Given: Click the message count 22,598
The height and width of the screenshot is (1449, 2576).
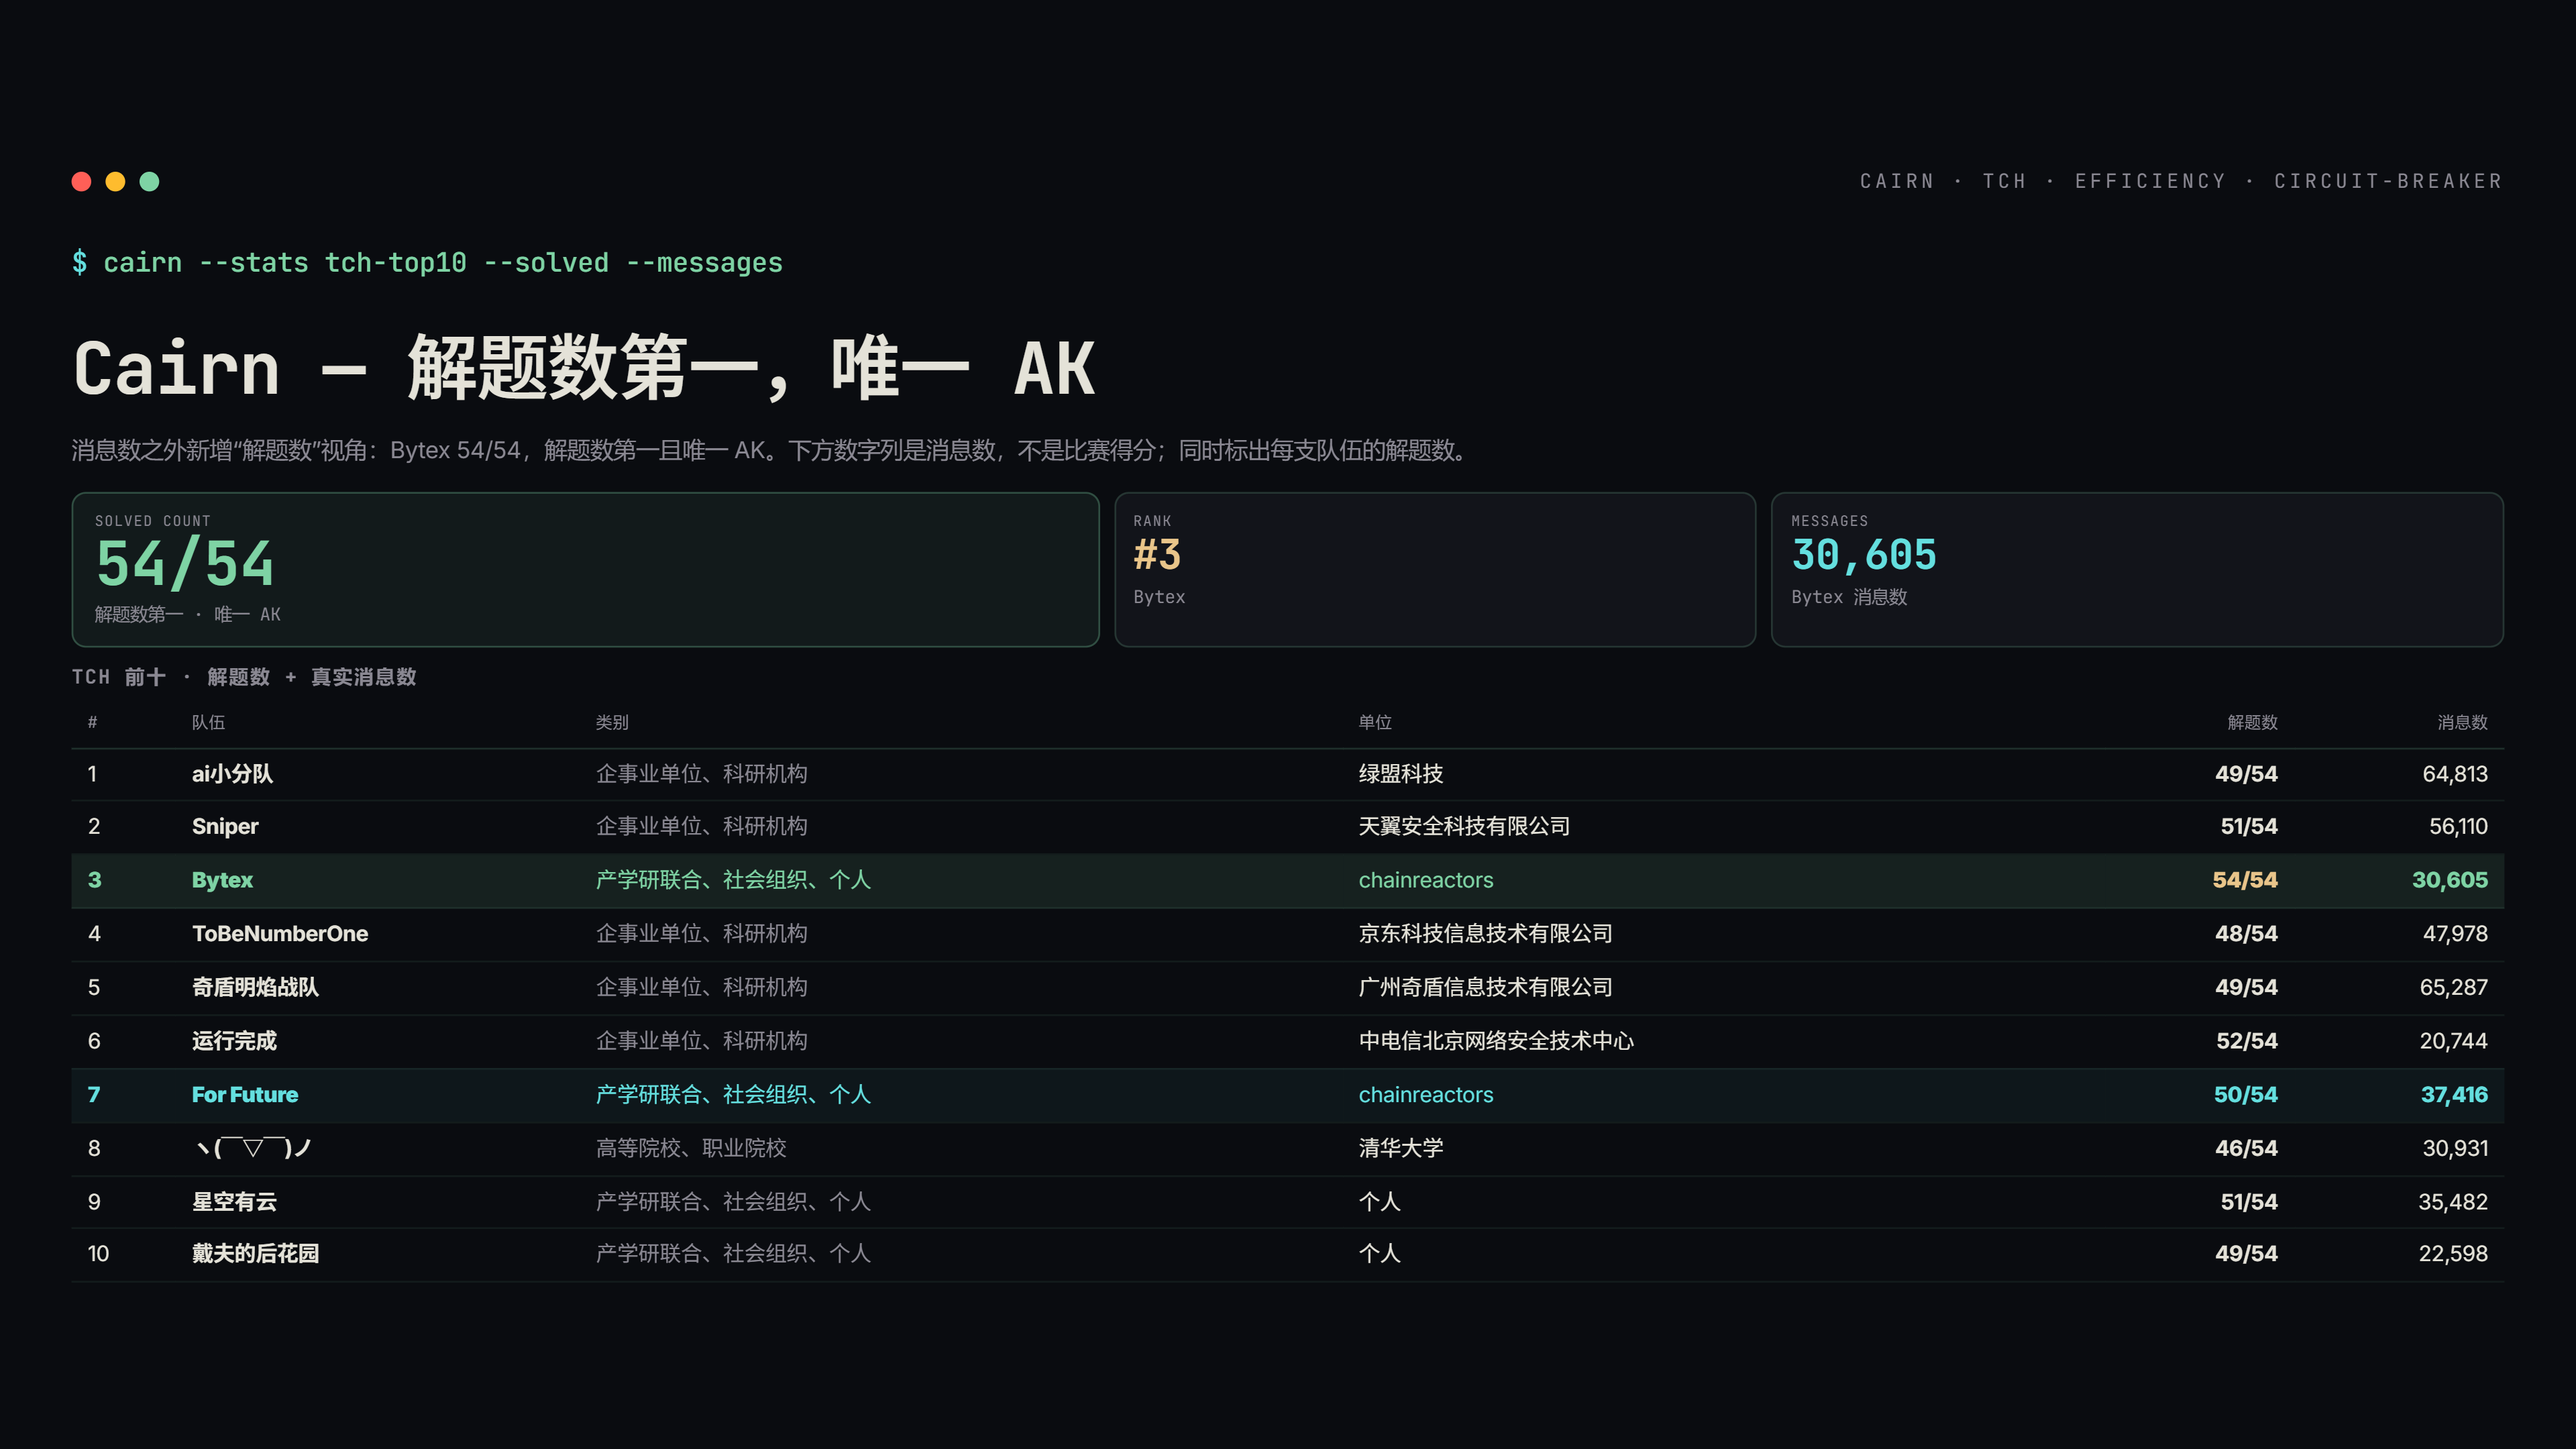Looking at the screenshot, I should pyautogui.click(x=2453, y=1254).
